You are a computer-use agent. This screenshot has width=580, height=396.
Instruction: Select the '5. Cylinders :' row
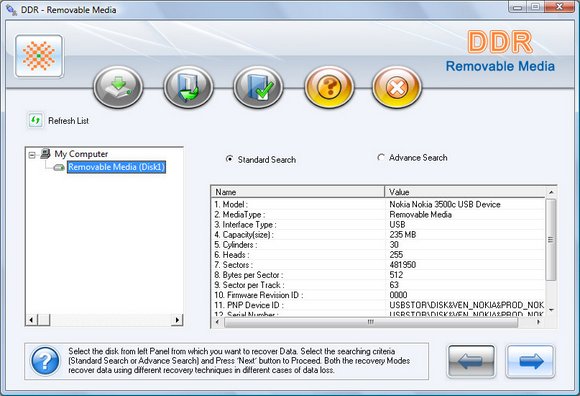[378, 245]
